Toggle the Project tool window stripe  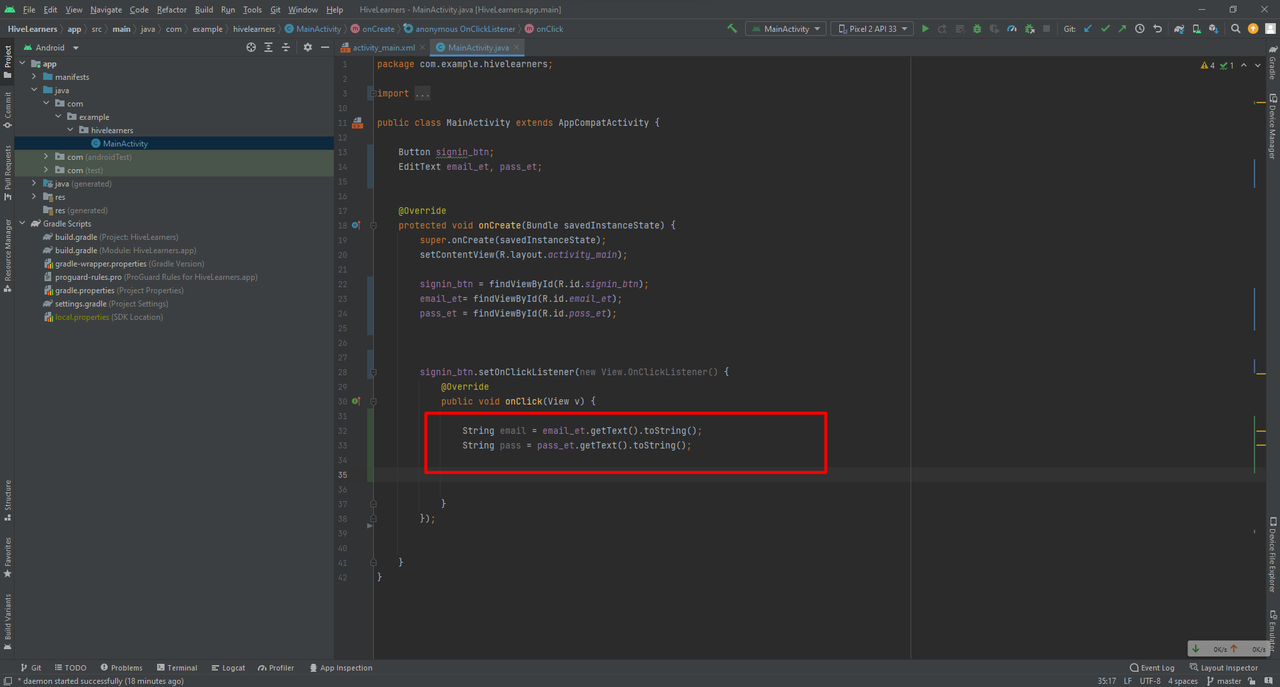point(8,63)
